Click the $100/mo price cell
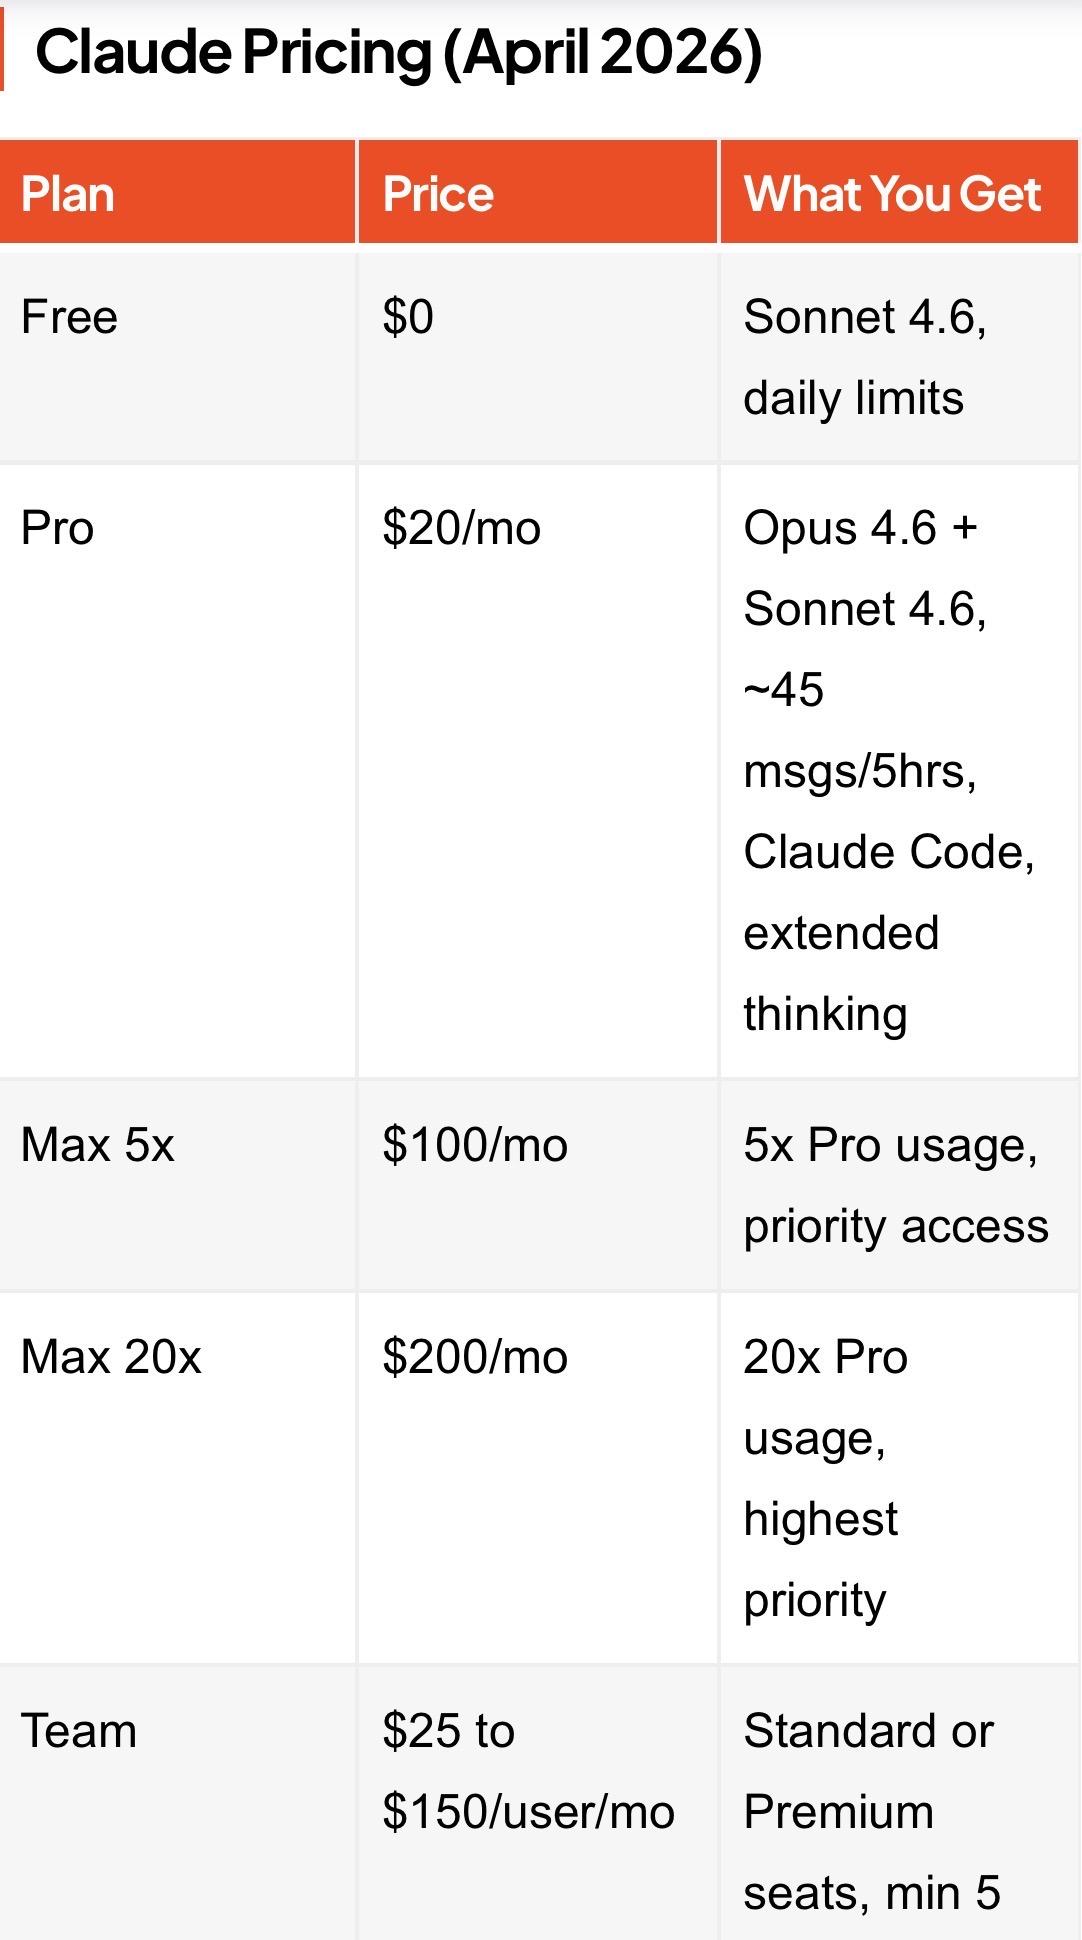The height and width of the screenshot is (1940, 1082). click(x=475, y=1145)
